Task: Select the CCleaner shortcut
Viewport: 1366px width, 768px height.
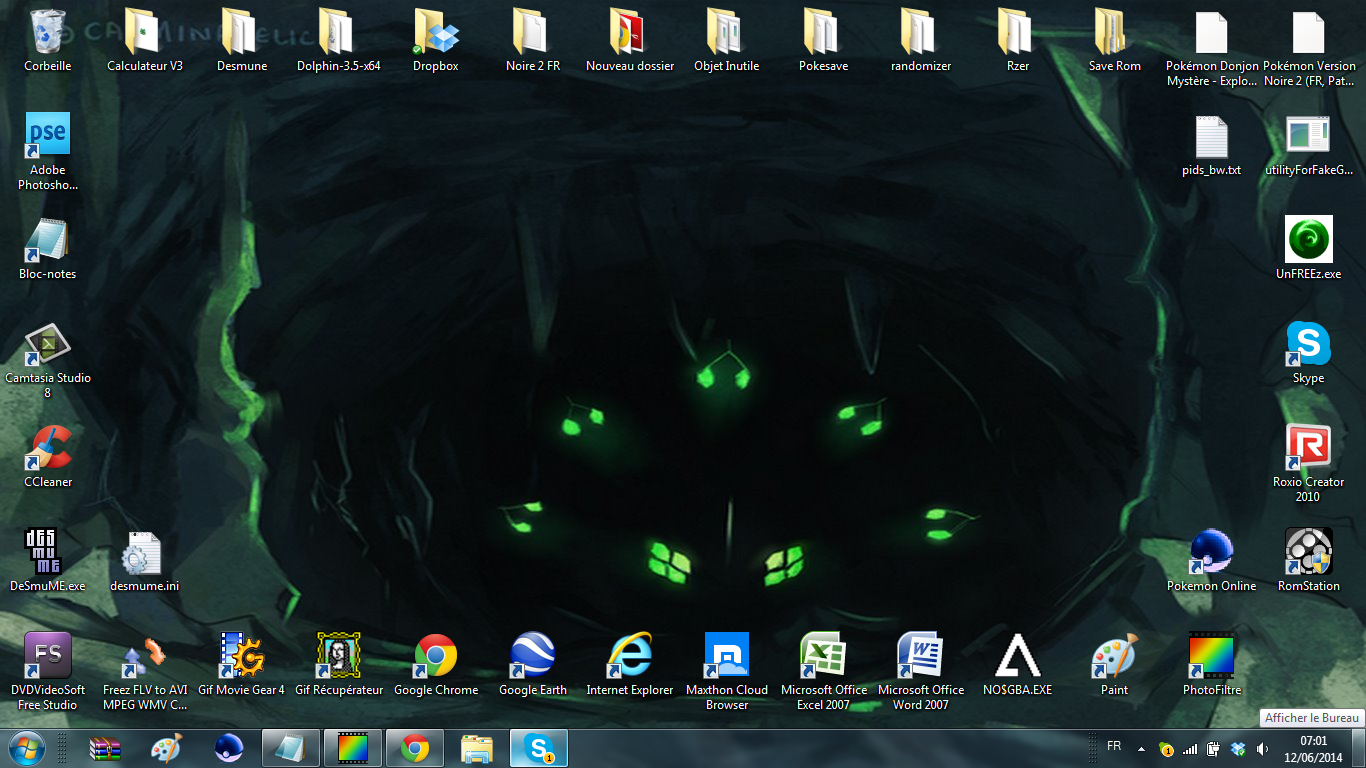Action: (48, 456)
